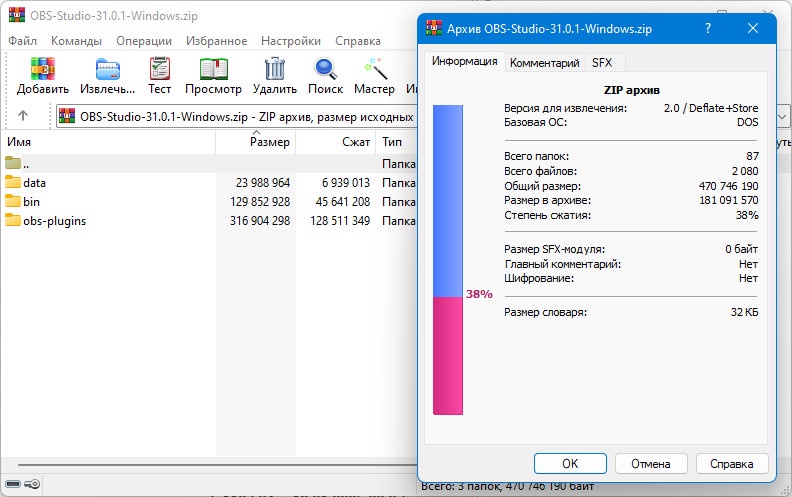Click the help question mark in dialog
The image size is (792, 497).
(x=708, y=28)
